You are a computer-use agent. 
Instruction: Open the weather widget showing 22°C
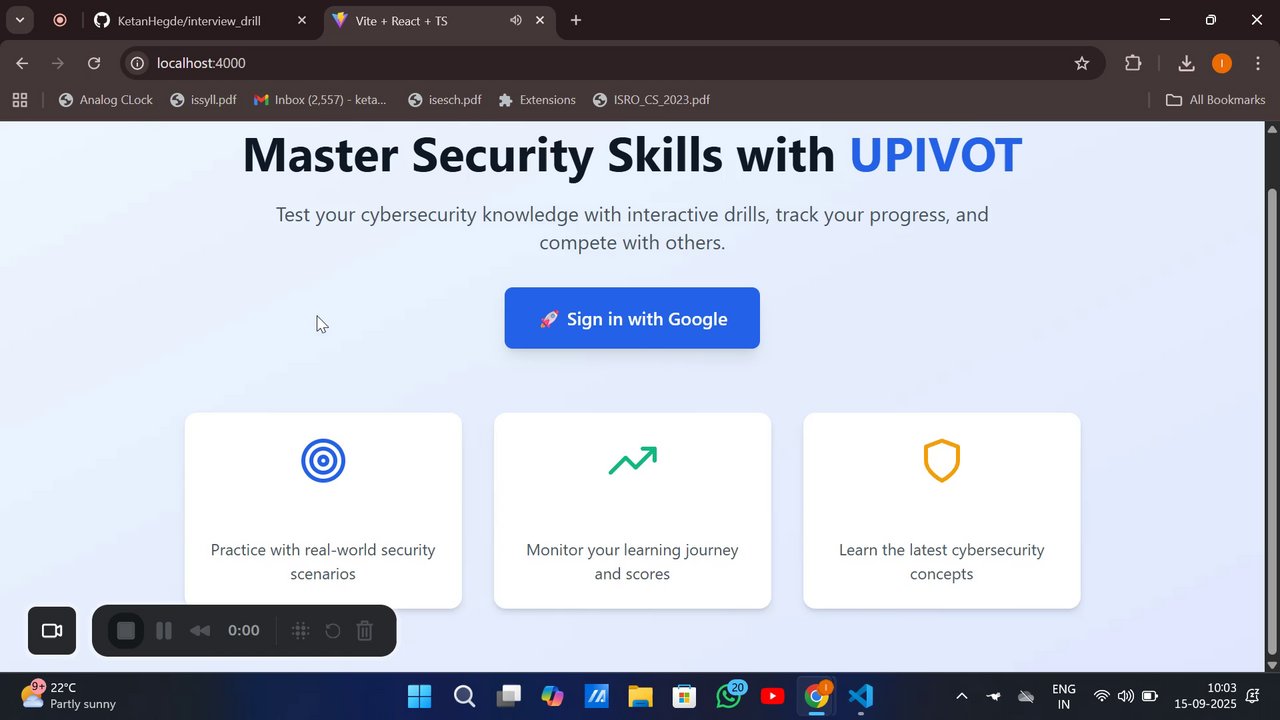(x=68, y=696)
